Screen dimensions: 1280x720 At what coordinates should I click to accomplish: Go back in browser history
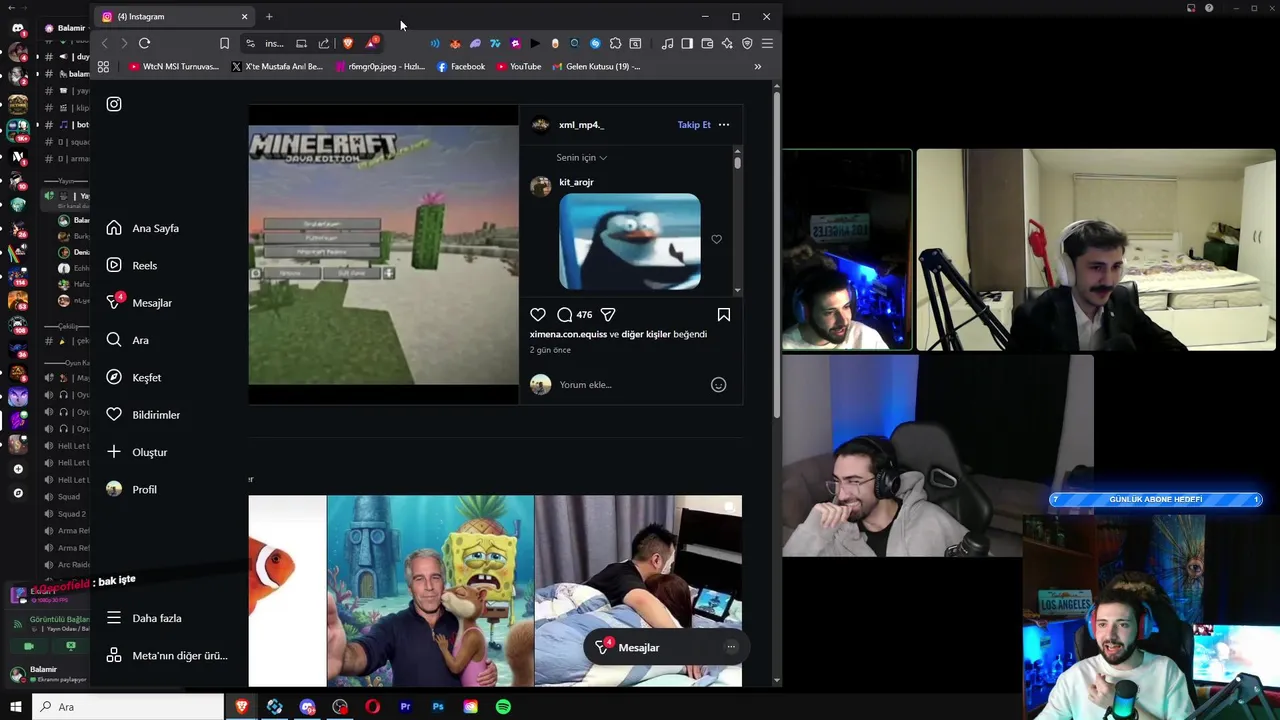[104, 43]
